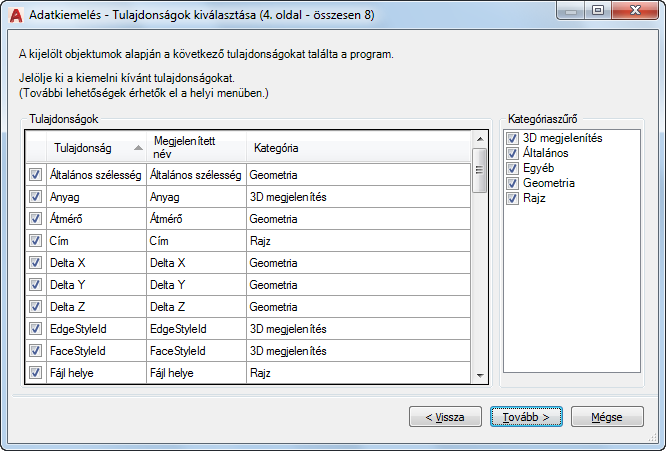666x451 pixels.
Task: Click the AutoCAD logo icon in title bar
Action: pyautogui.click(x=14, y=13)
